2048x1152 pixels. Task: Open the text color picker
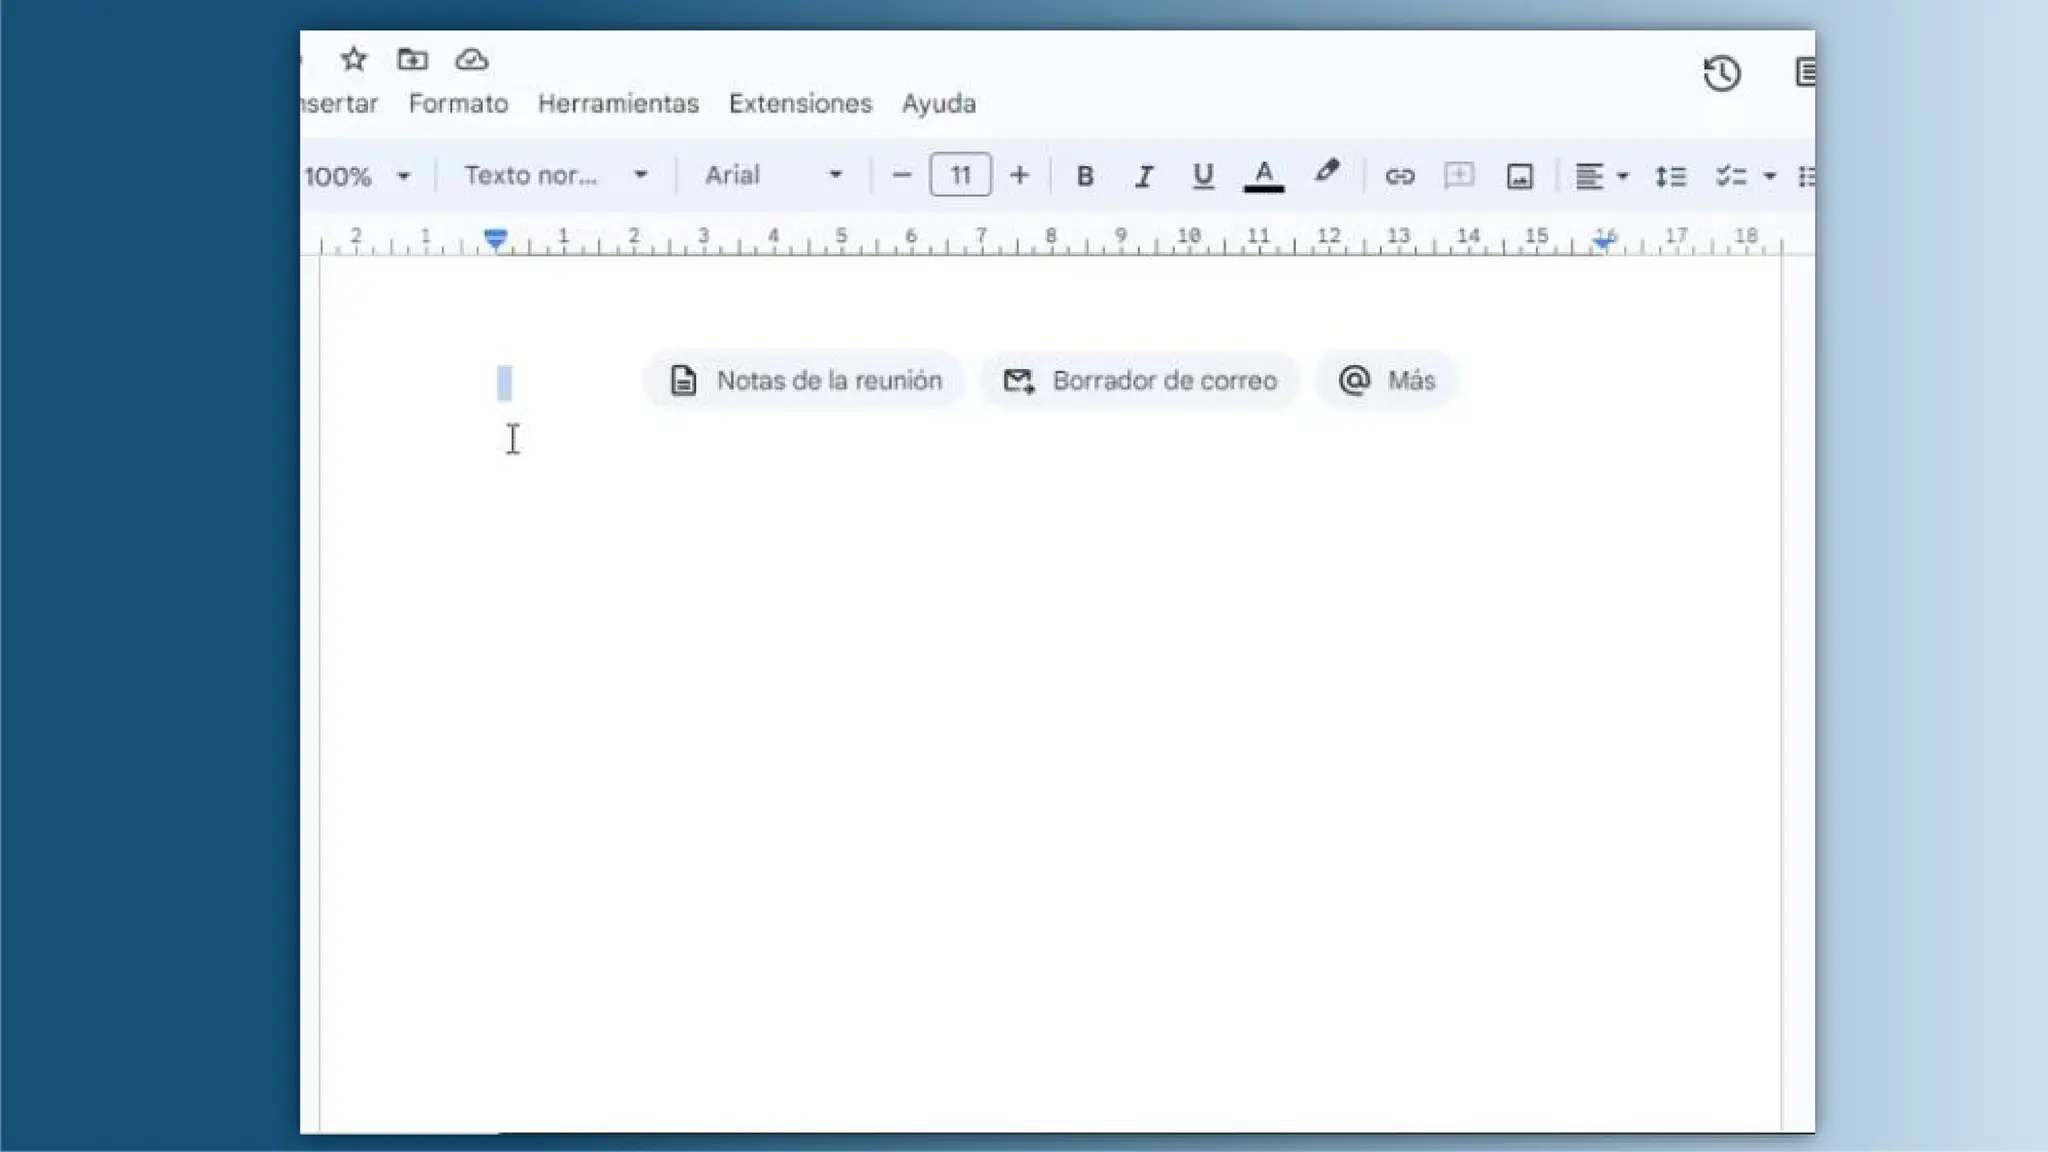pos(1263,176)
